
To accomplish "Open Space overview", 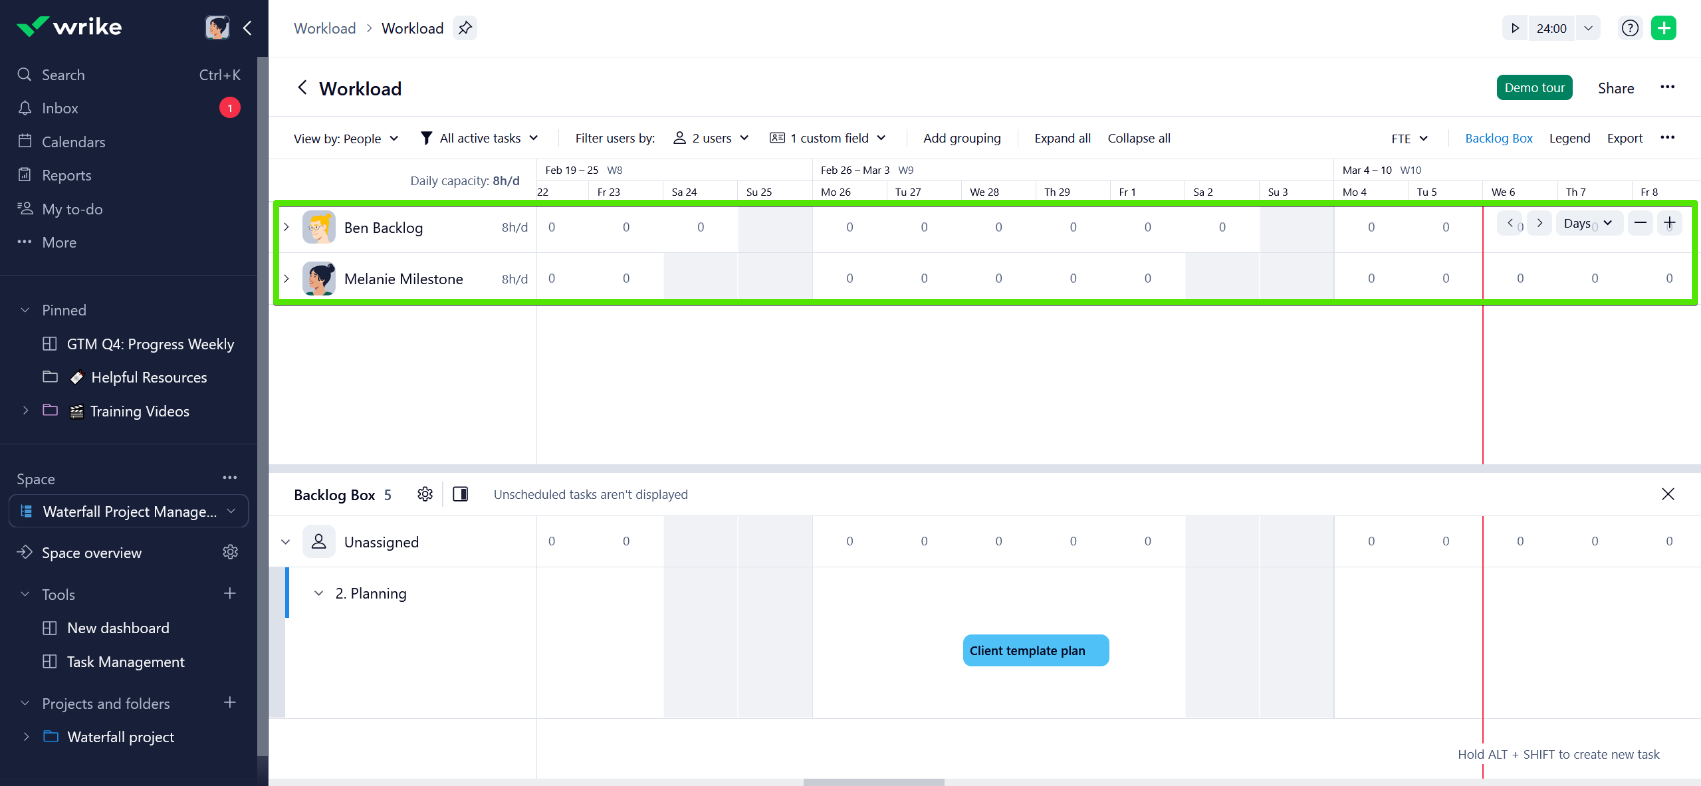I will (x=92, y=553).
